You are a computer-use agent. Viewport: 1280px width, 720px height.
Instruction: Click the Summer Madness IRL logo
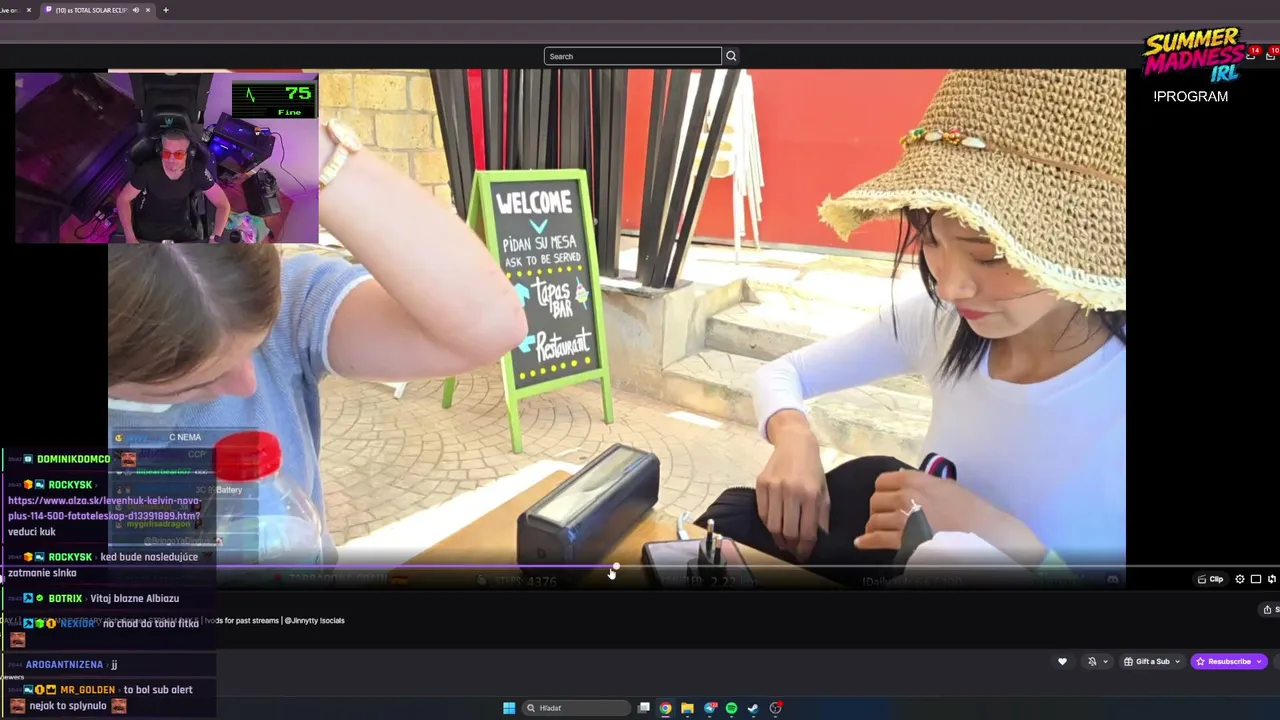(1193, 56)
